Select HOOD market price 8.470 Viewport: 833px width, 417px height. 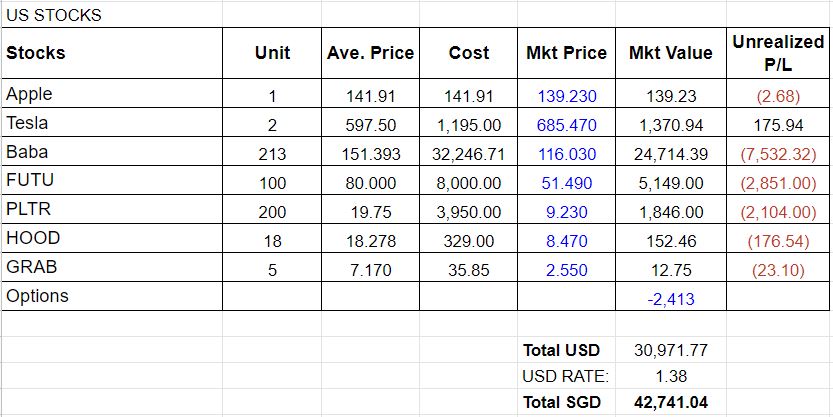(x=566, y=242)
